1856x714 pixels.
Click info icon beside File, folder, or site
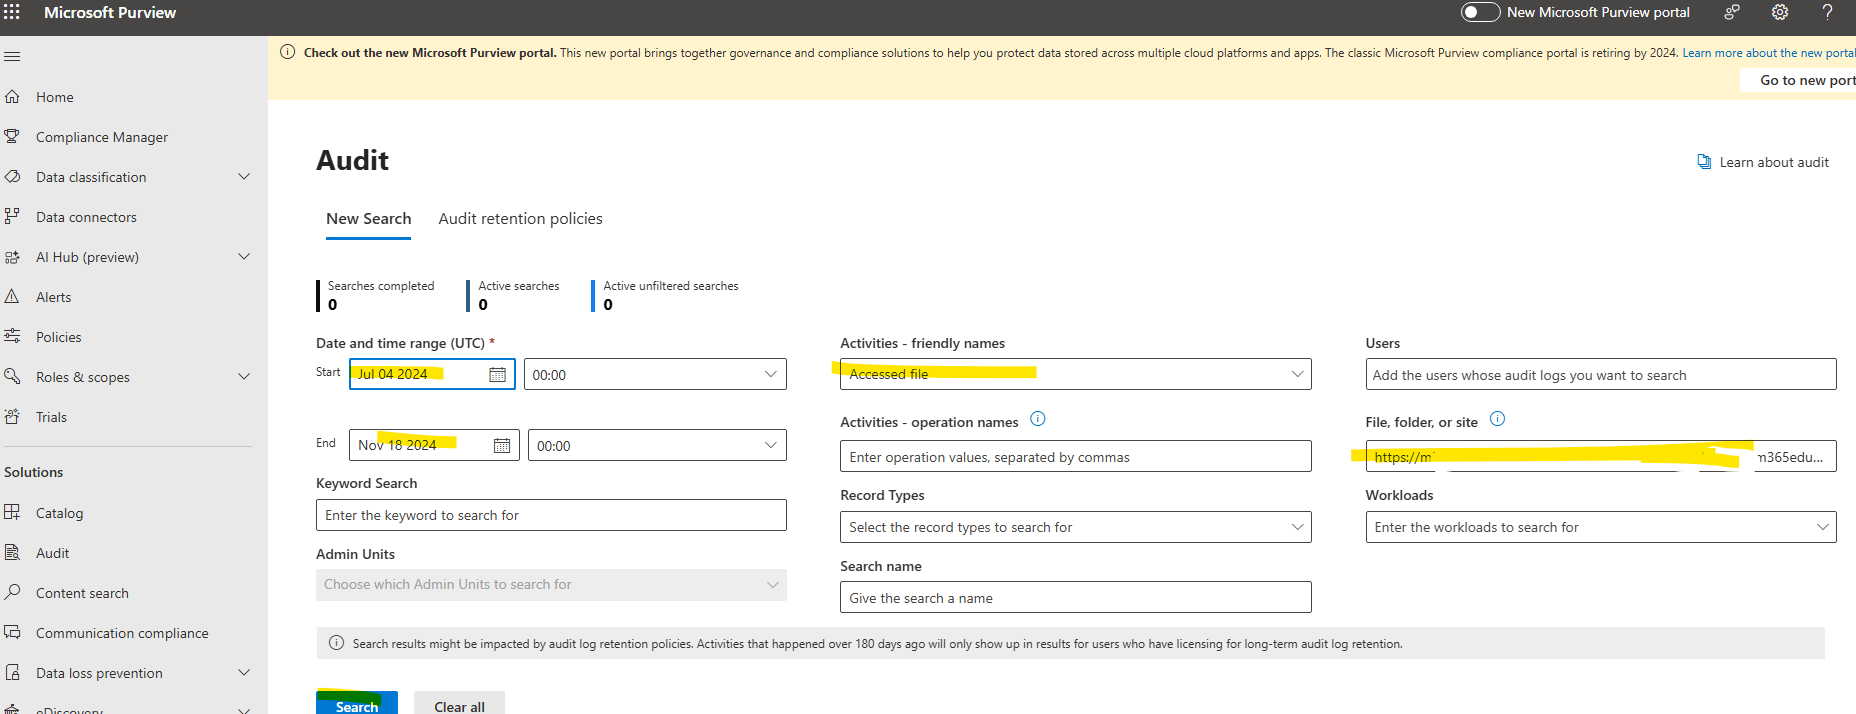1497,419
